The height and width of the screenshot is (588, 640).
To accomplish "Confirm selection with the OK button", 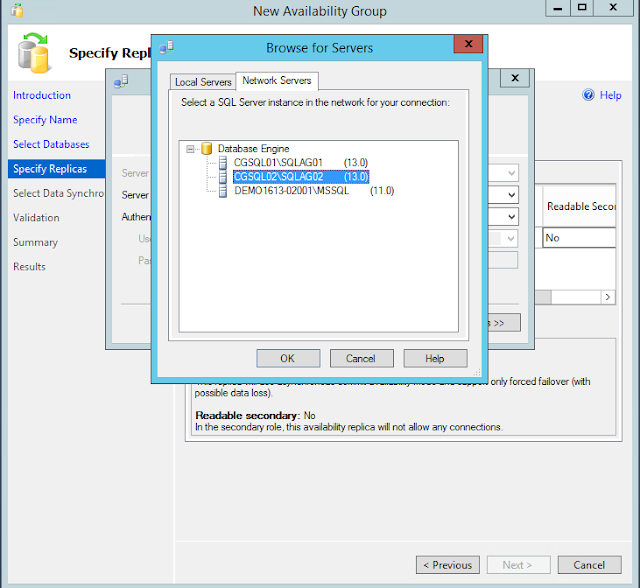I will tap(288, 358).
